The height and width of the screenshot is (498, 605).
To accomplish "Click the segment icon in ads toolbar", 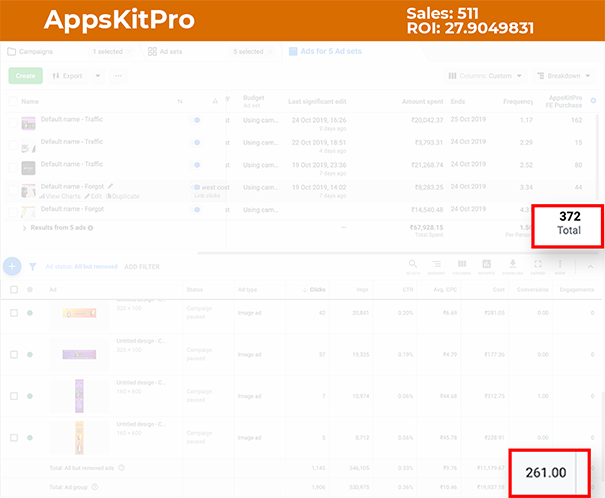I will tap(437, 266).
